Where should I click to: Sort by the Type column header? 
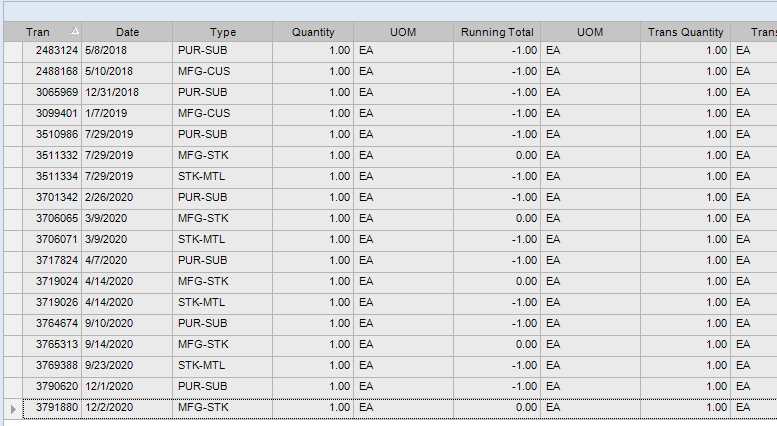pos(222,32)
